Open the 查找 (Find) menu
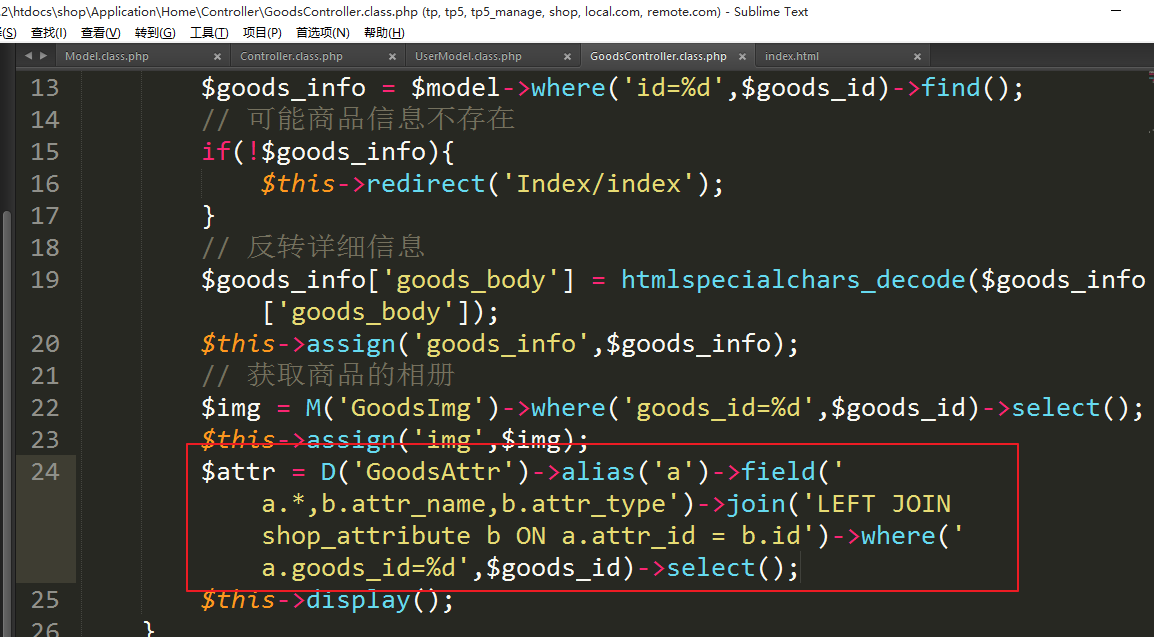The height and width of the screenshot is (637, 1154). tap(48, 33)
